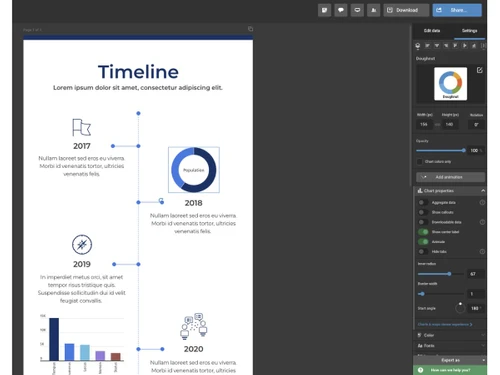500x375 pixels.
Task: Turn off the Show center label switch
Action: point(423,232)
